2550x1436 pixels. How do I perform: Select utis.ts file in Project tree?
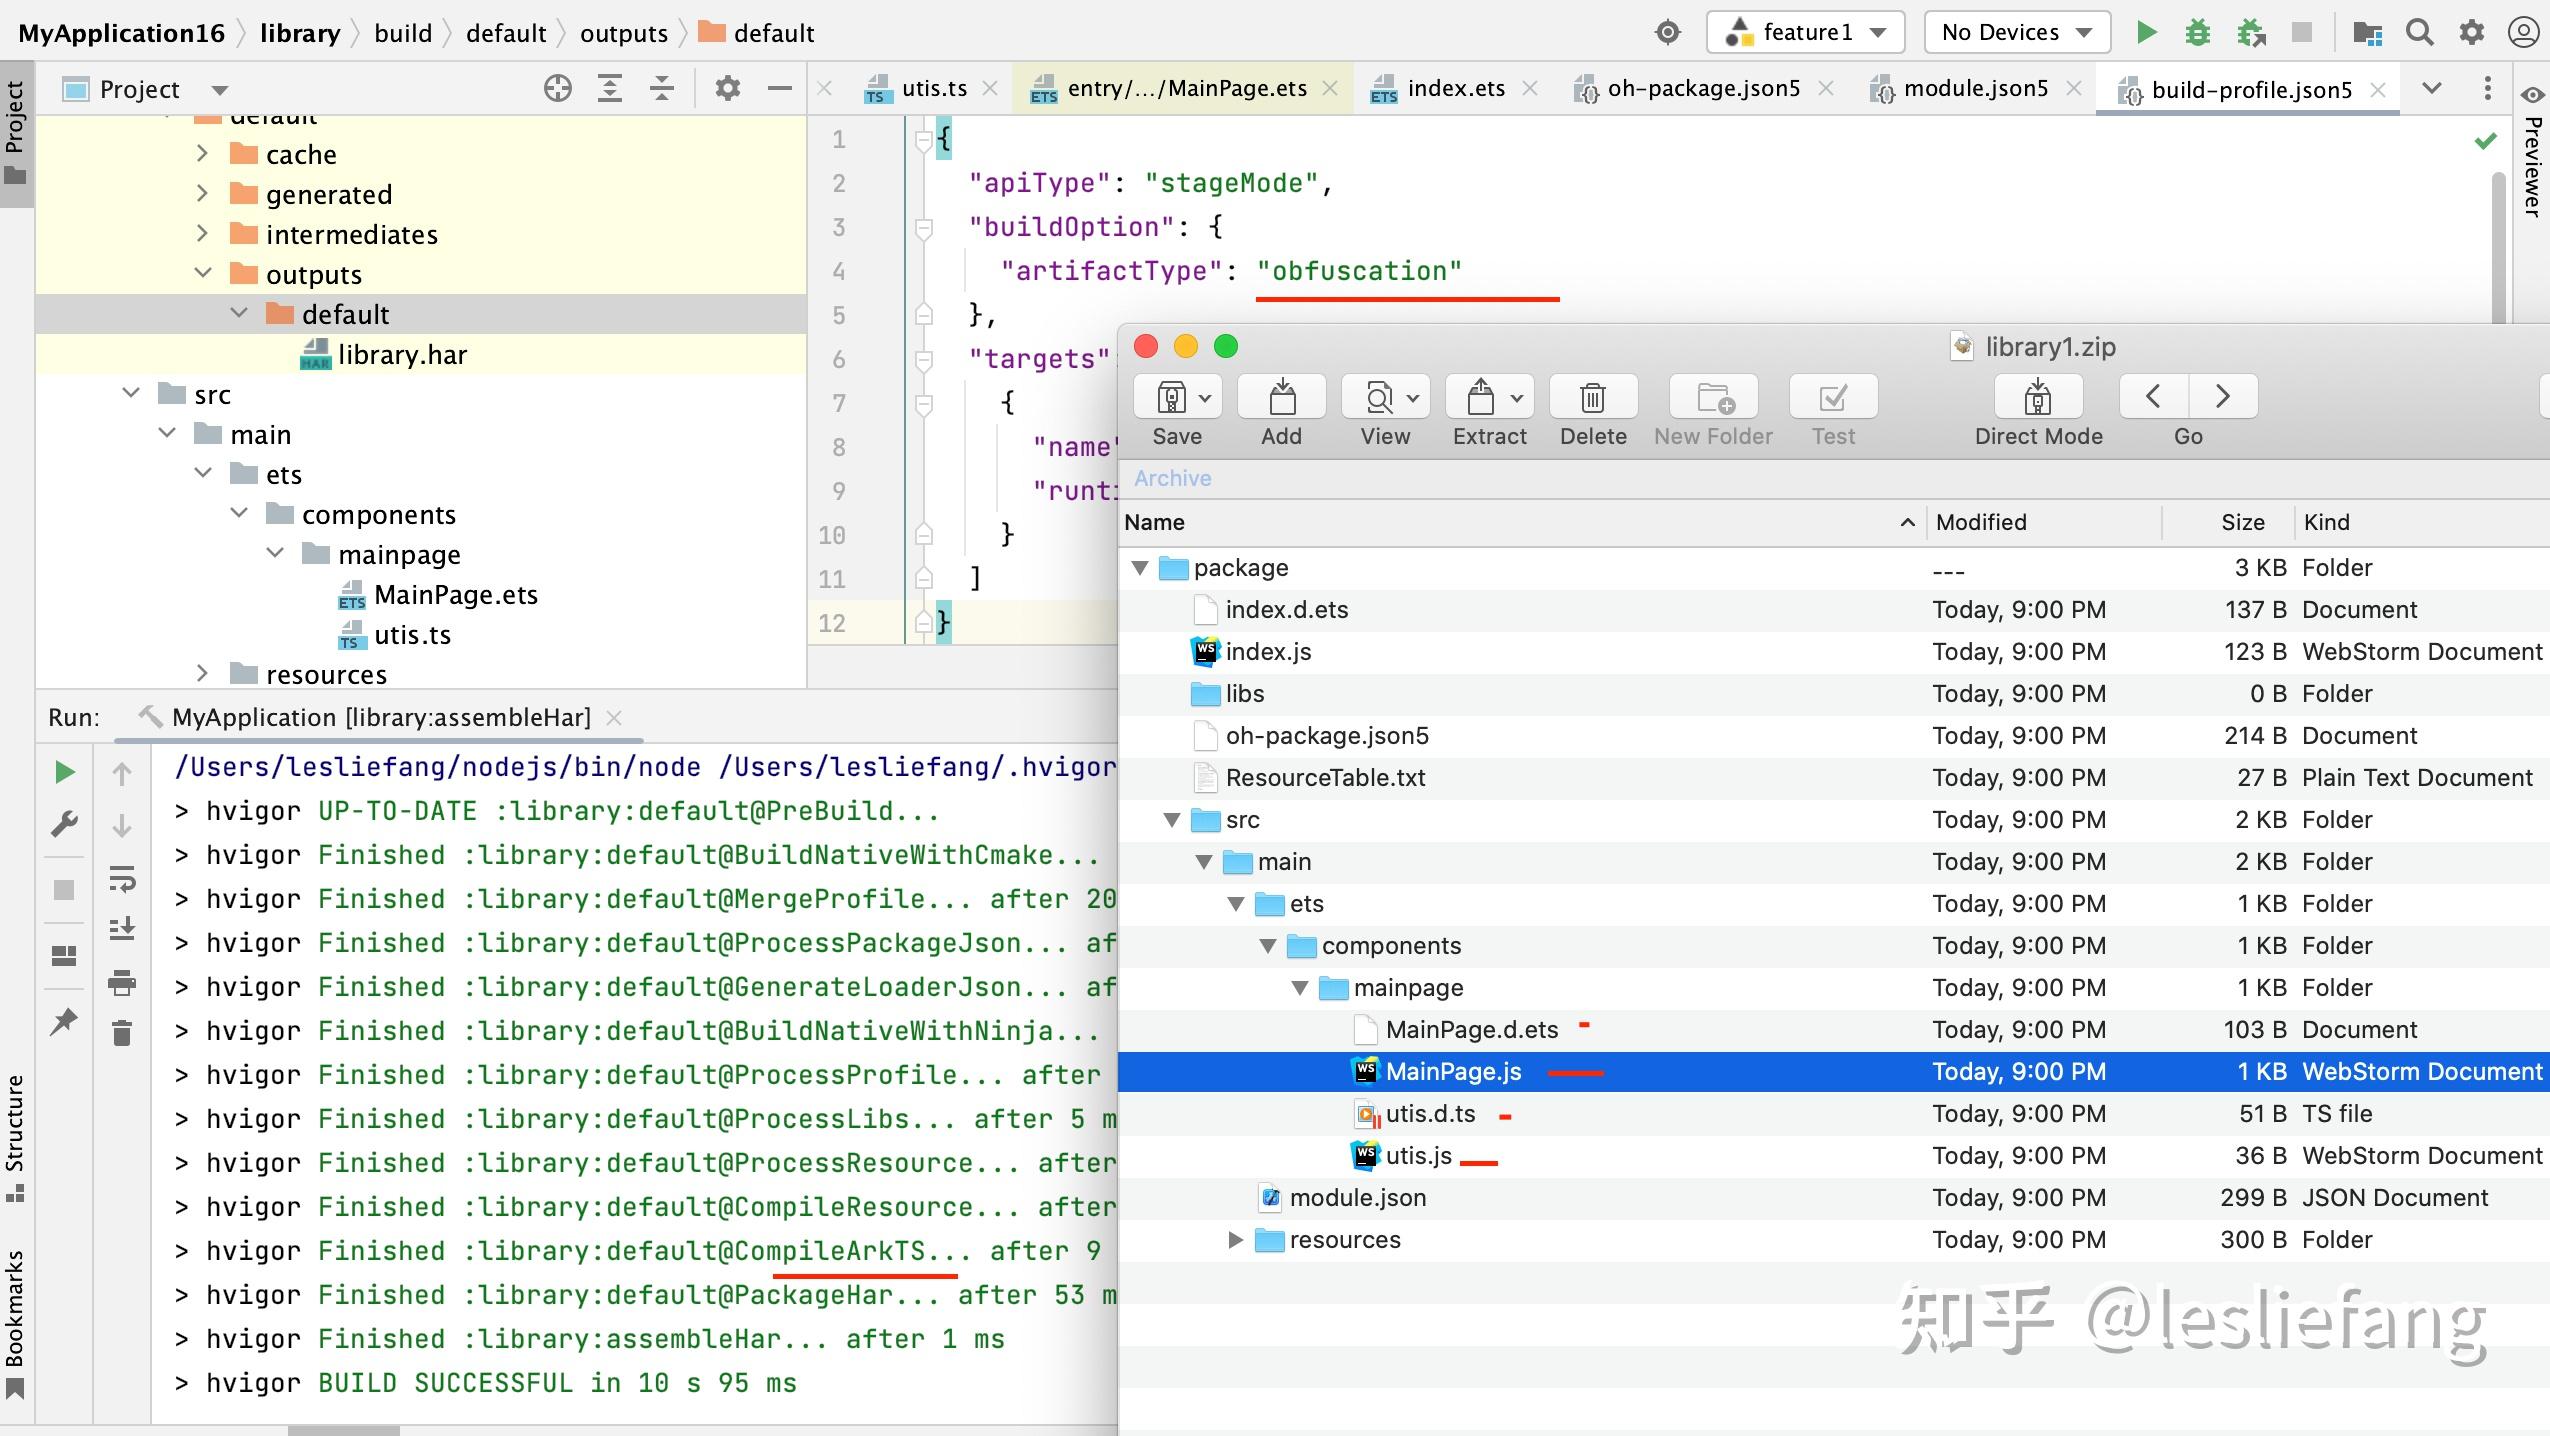coord(412,635)
